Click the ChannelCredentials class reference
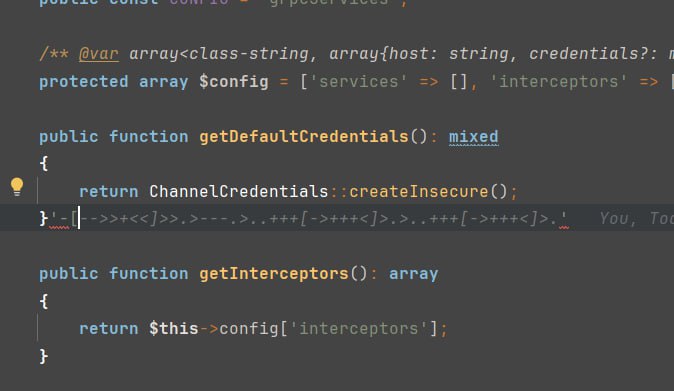Viewport: 674px width, 391px height. (x=239, y=191)
